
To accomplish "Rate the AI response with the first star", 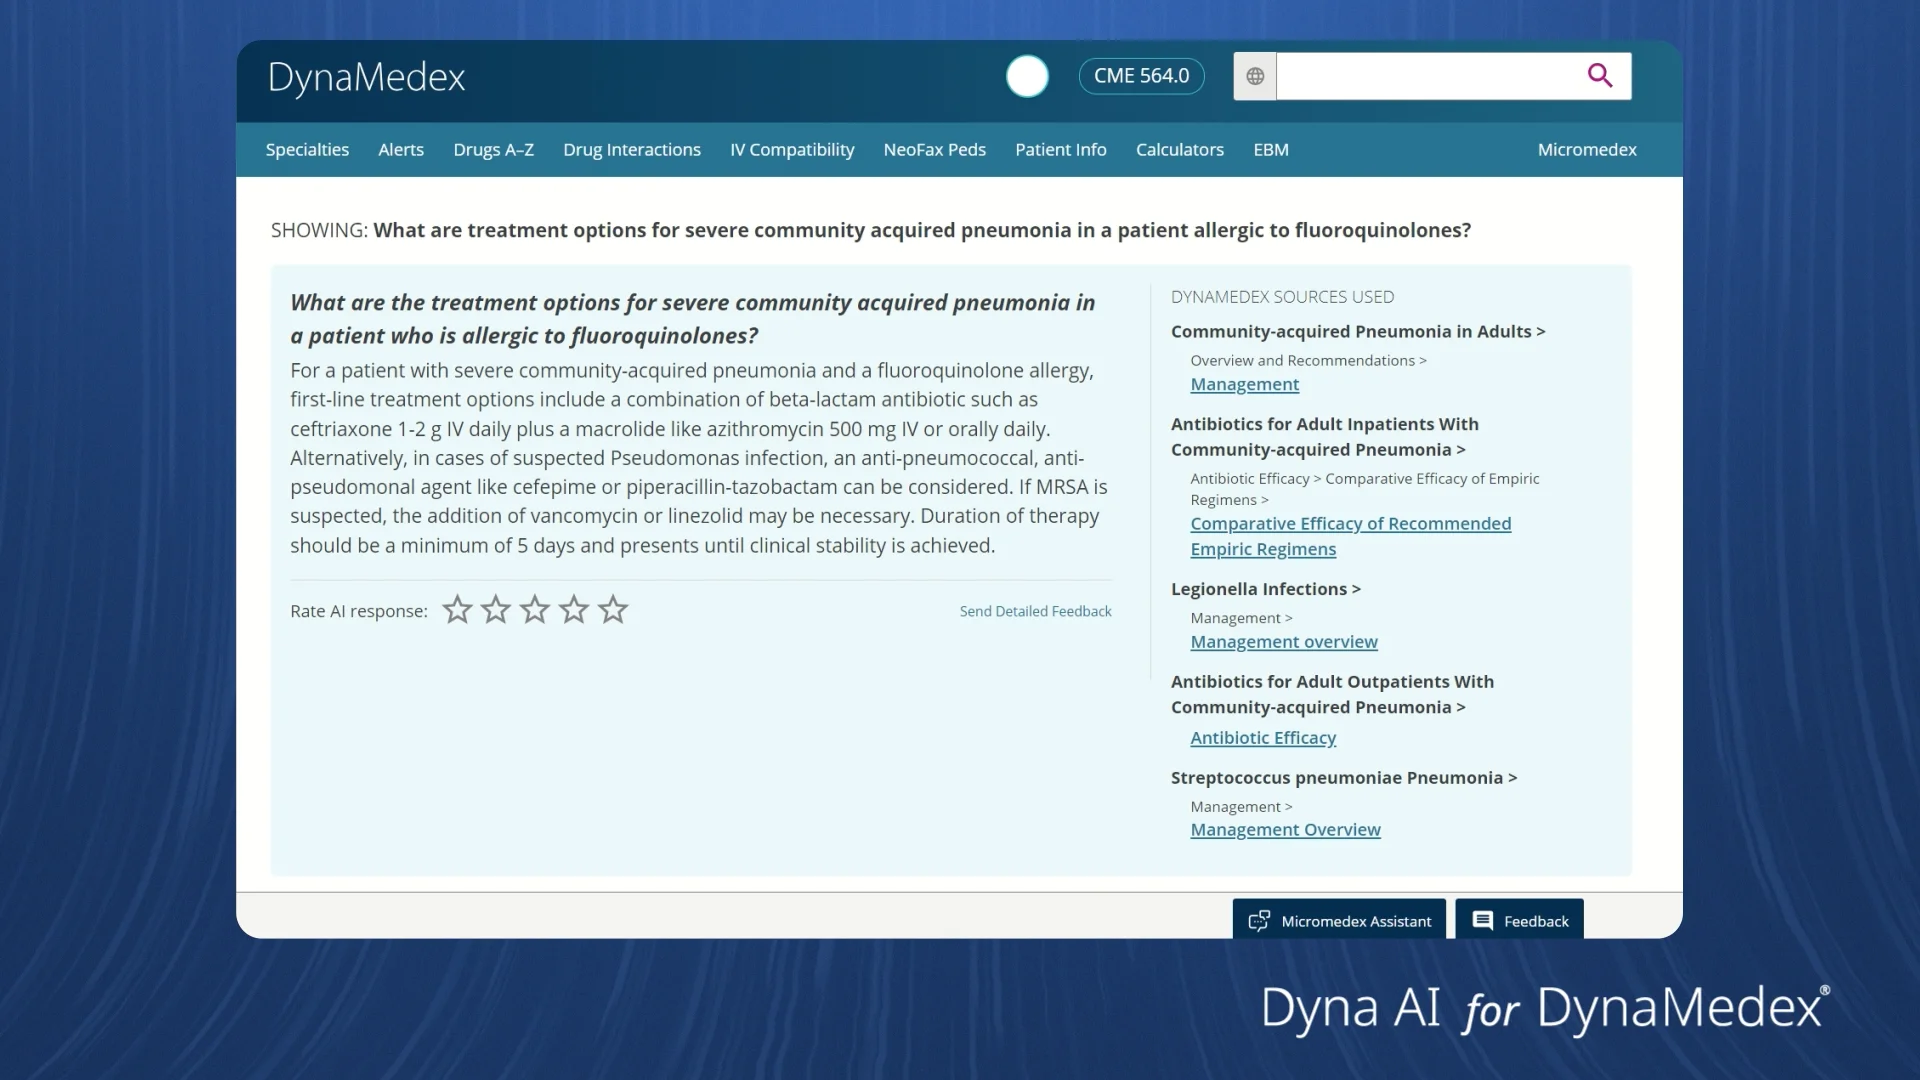I will point(457,609).
